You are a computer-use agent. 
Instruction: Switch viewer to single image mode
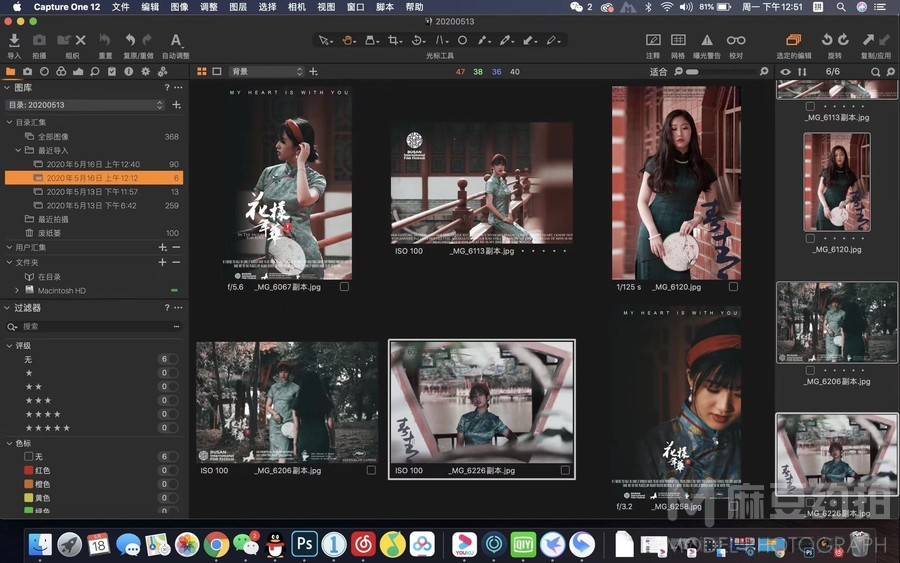coord(217,72)
